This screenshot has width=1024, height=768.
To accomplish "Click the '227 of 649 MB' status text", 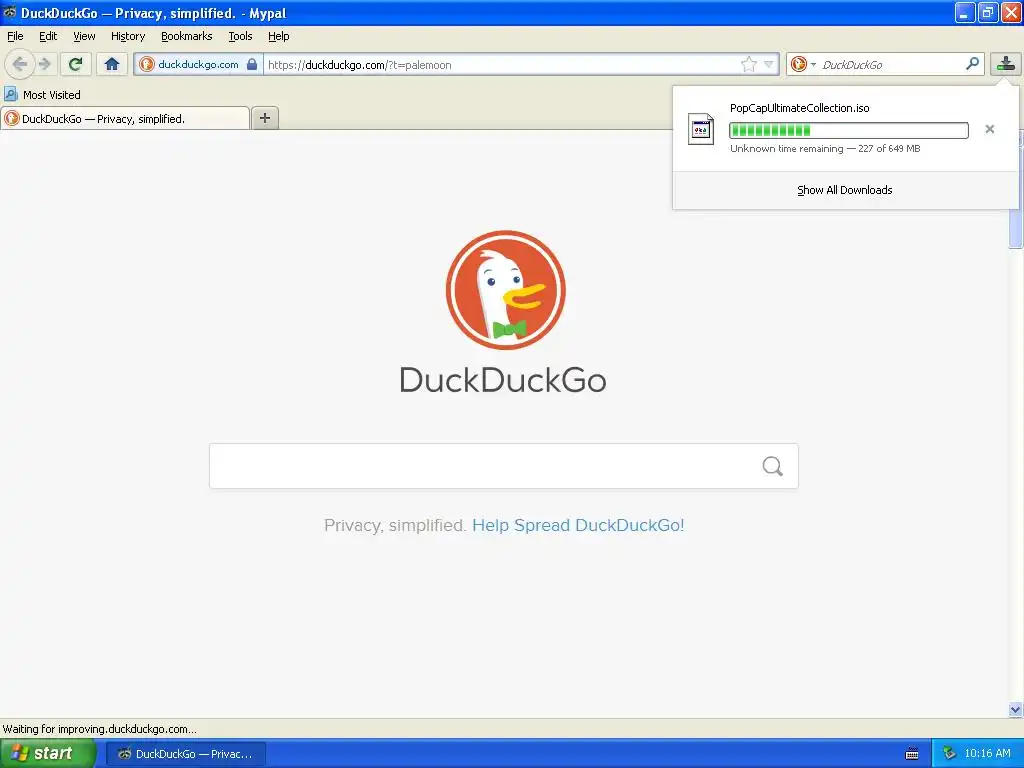I will coord(889,148).
